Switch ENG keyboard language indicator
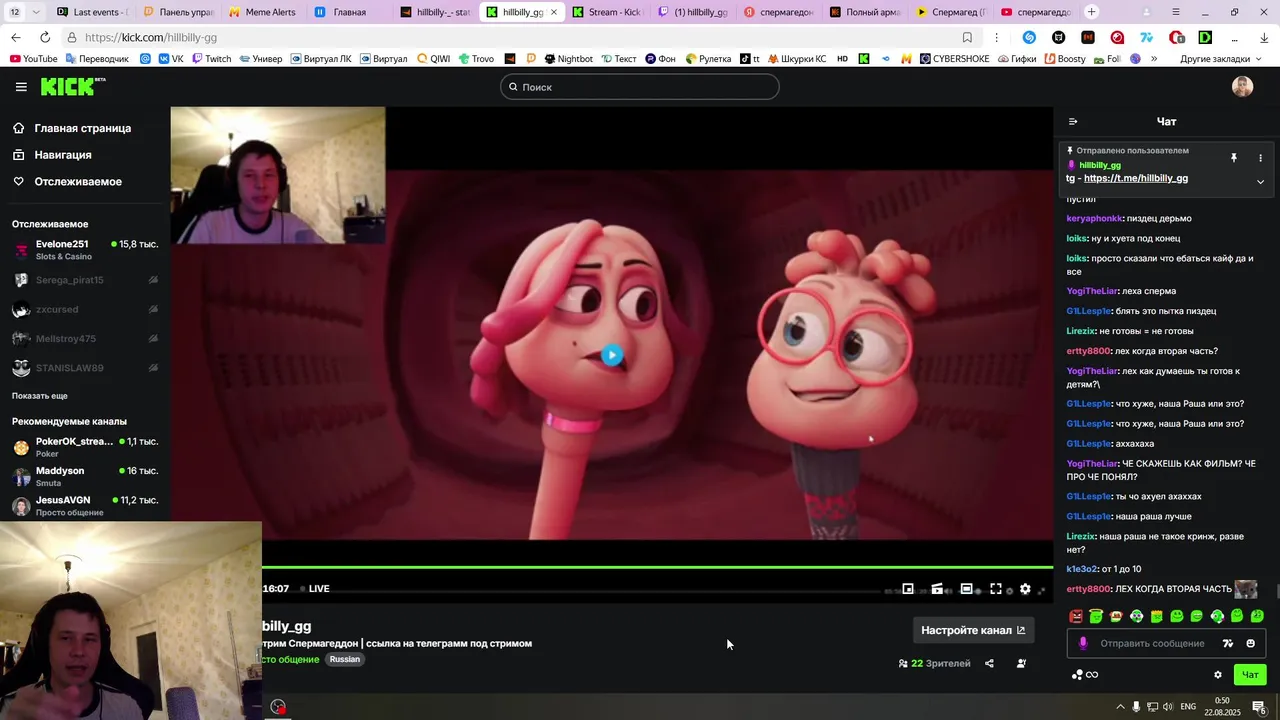The width and height of the screenshot is (1280, 720). [x=1188, y=707]
